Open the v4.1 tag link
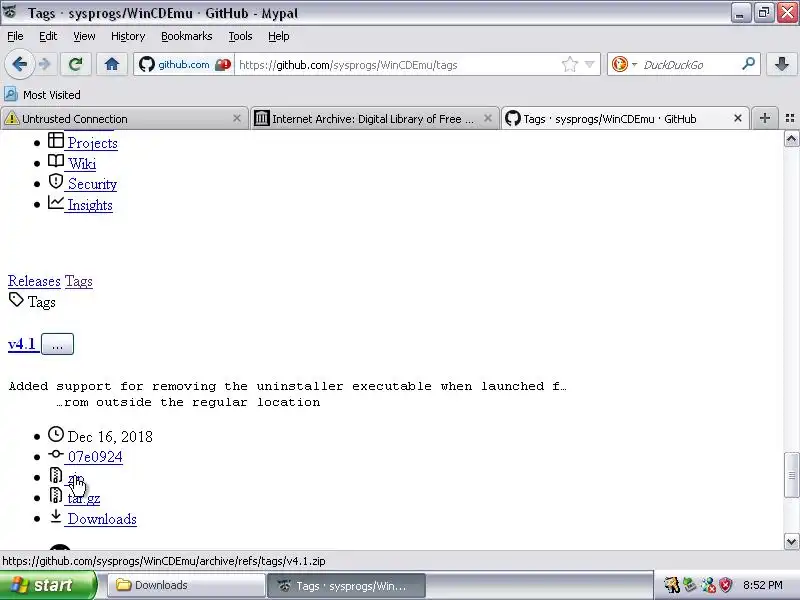 pyautogui.click(x=22, y=344)
